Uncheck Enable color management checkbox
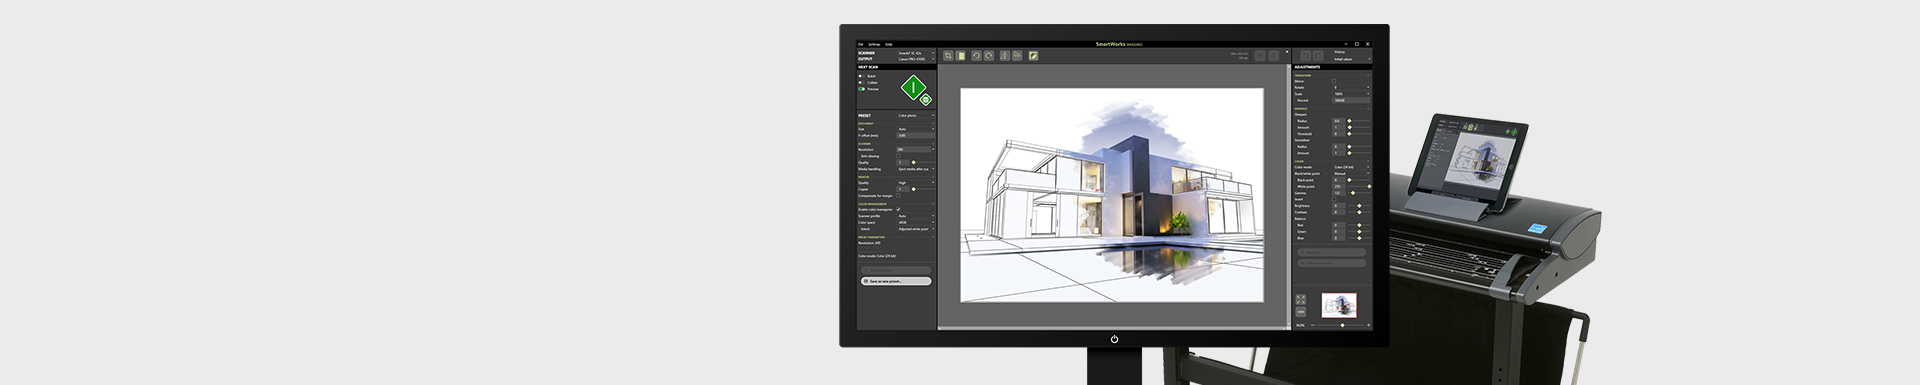 [x=899, y=209]
